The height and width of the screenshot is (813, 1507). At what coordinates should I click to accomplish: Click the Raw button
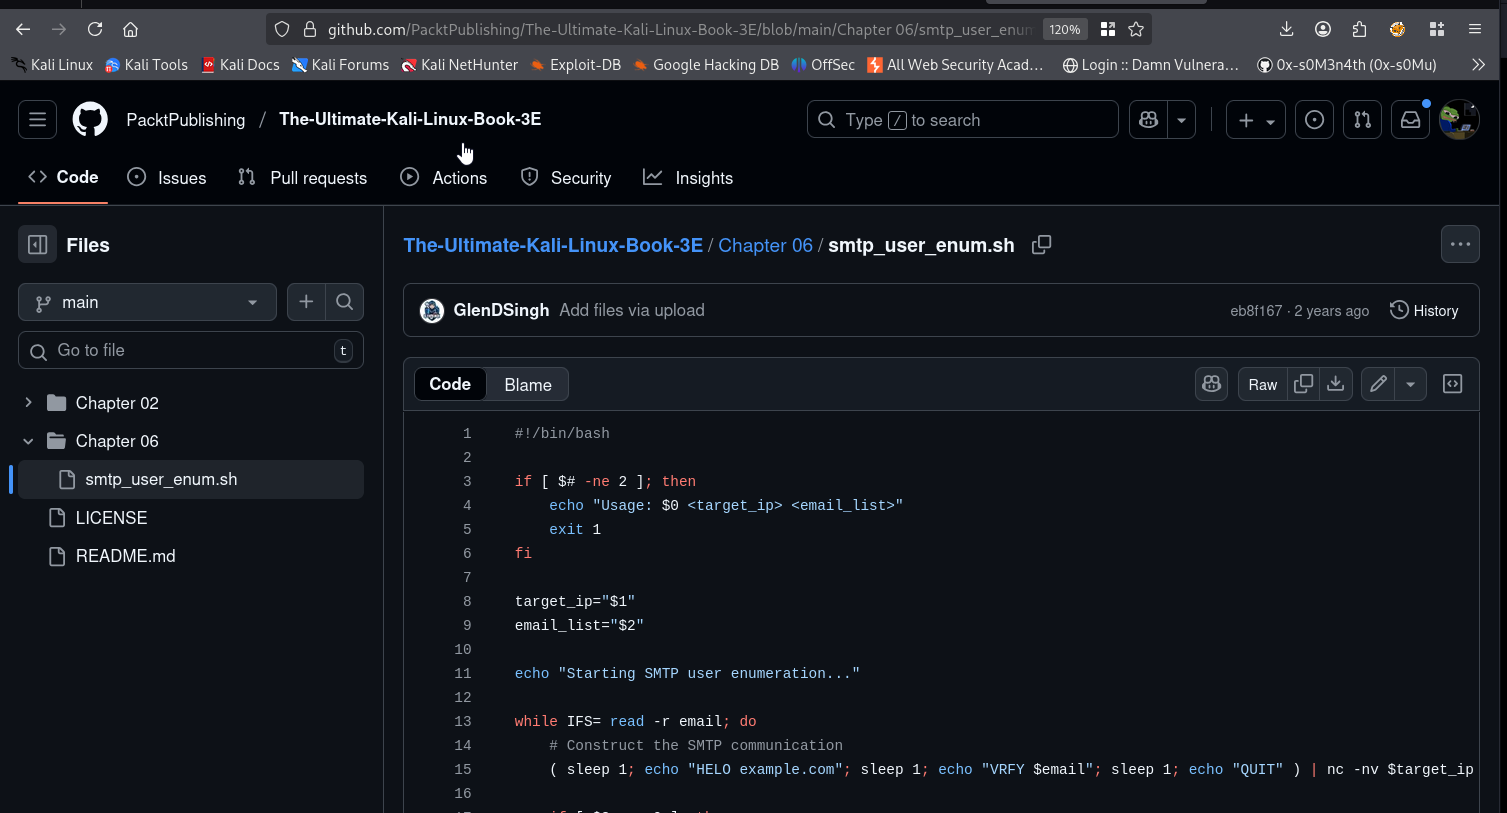[1262, 384]
